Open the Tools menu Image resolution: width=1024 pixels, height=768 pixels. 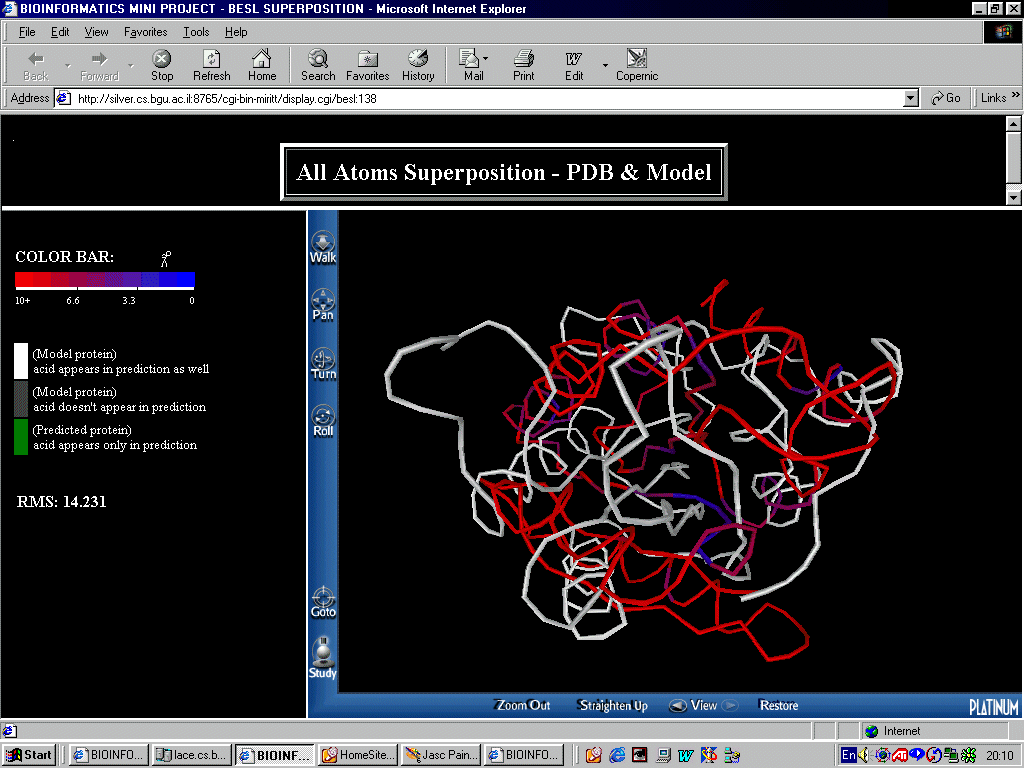tap(196, 32)
